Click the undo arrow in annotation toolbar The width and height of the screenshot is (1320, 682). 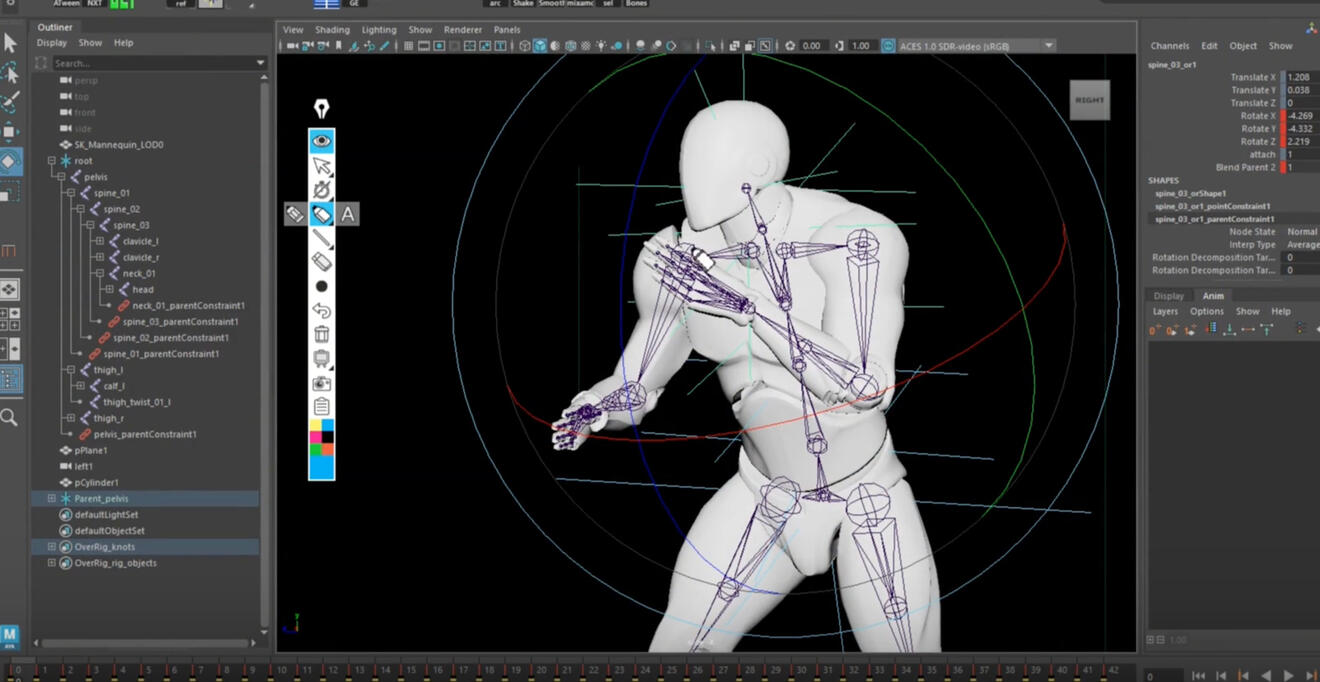321,310
